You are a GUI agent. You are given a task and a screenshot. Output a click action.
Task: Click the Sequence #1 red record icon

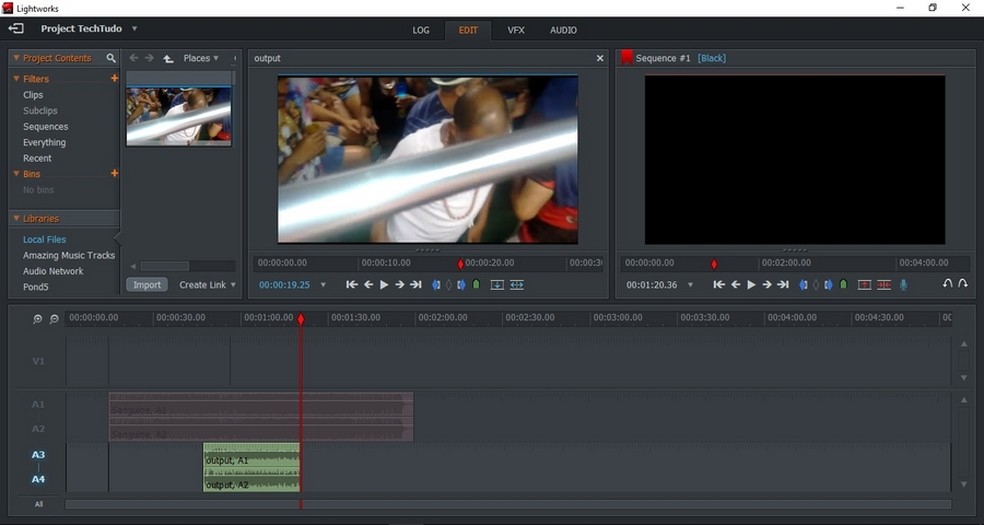[x=626, y=58]
